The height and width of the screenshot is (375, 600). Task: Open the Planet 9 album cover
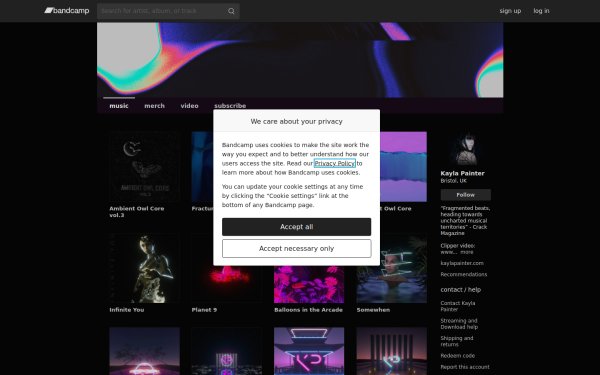click(227, 284)
